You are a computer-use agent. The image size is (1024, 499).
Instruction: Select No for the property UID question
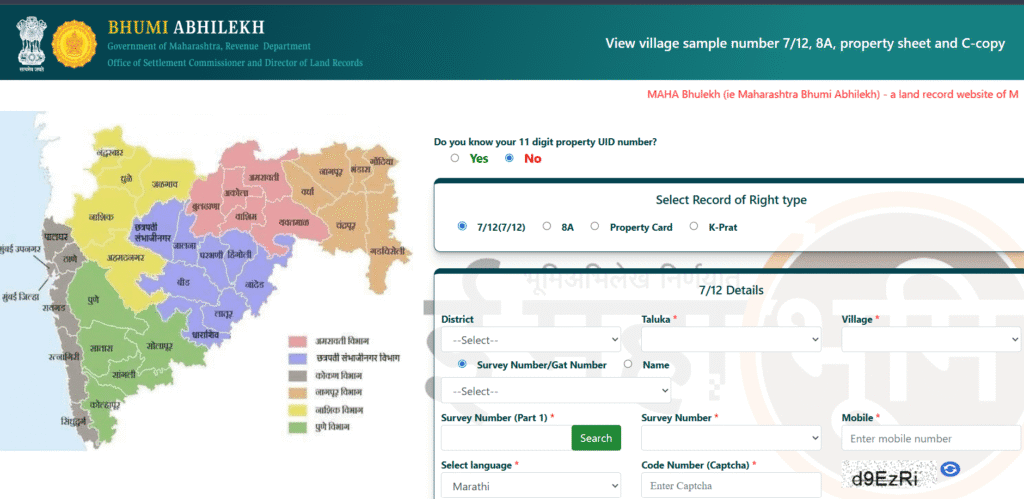coord(509,158)
